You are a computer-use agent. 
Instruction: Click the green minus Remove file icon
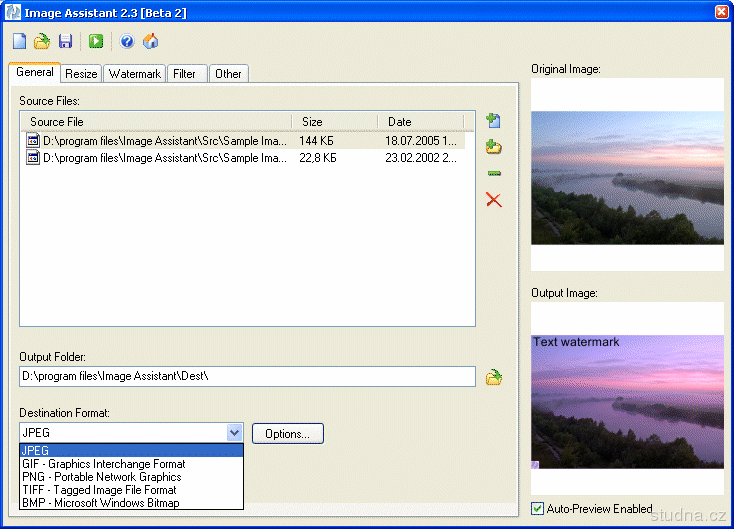[x=494, y=173]
